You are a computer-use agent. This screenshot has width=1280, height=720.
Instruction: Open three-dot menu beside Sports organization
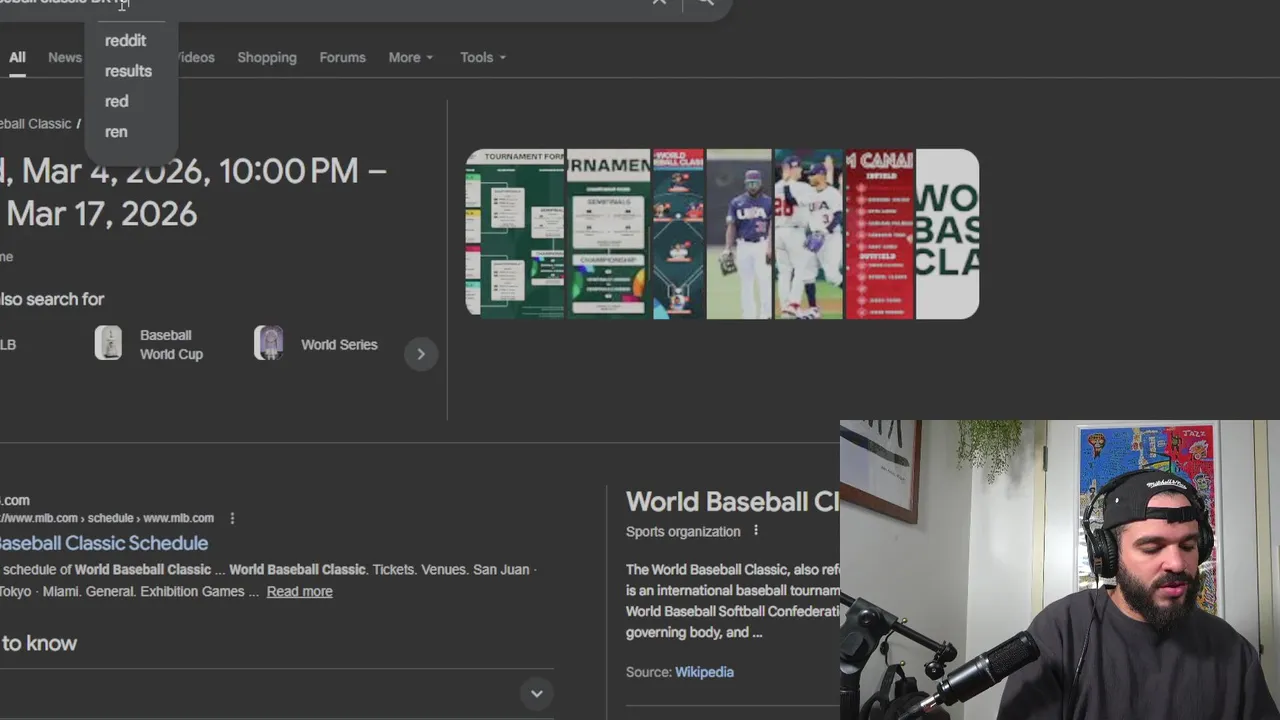pos(756,531)
